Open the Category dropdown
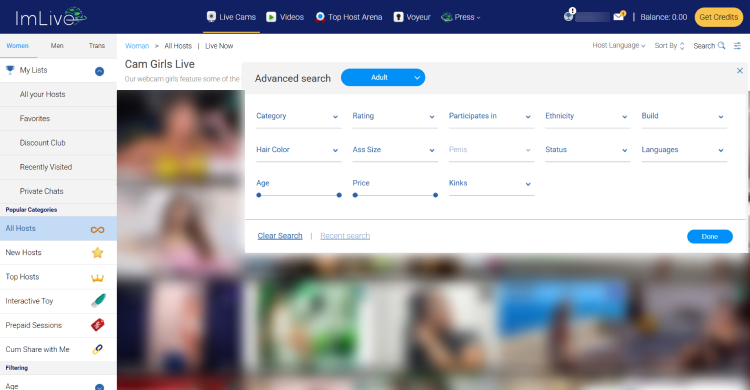Viewport: 750px width, 390px height. 298,116
